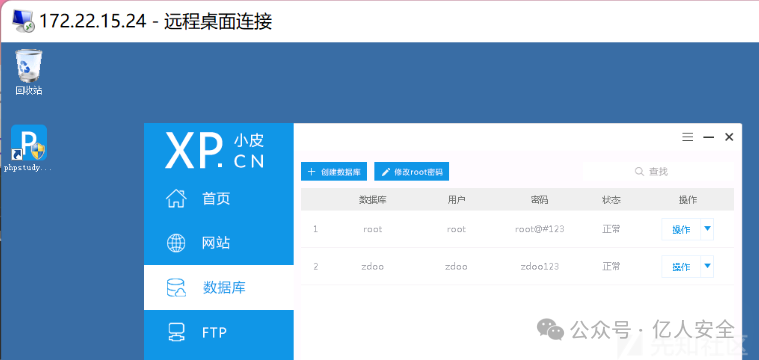Click the XP.CN logo

click(215, 151)
